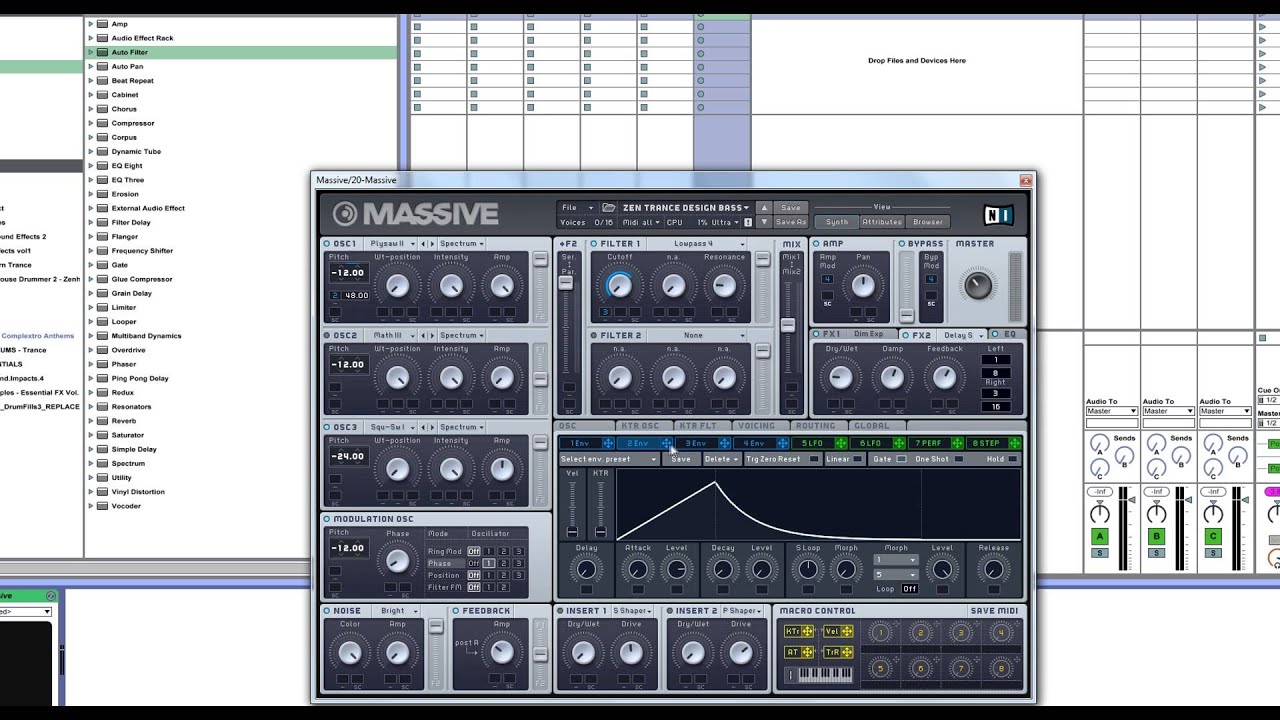Click the Filter 1 Cutoff knob
This screenshot has height=720, width=1280.
pos(619,286)
